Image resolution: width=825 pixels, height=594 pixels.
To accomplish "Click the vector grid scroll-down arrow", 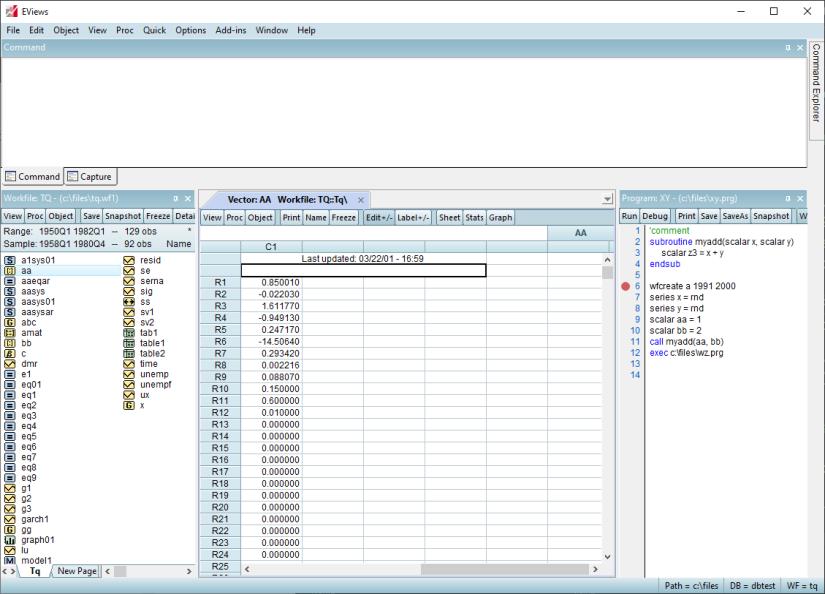I will 607,556.
